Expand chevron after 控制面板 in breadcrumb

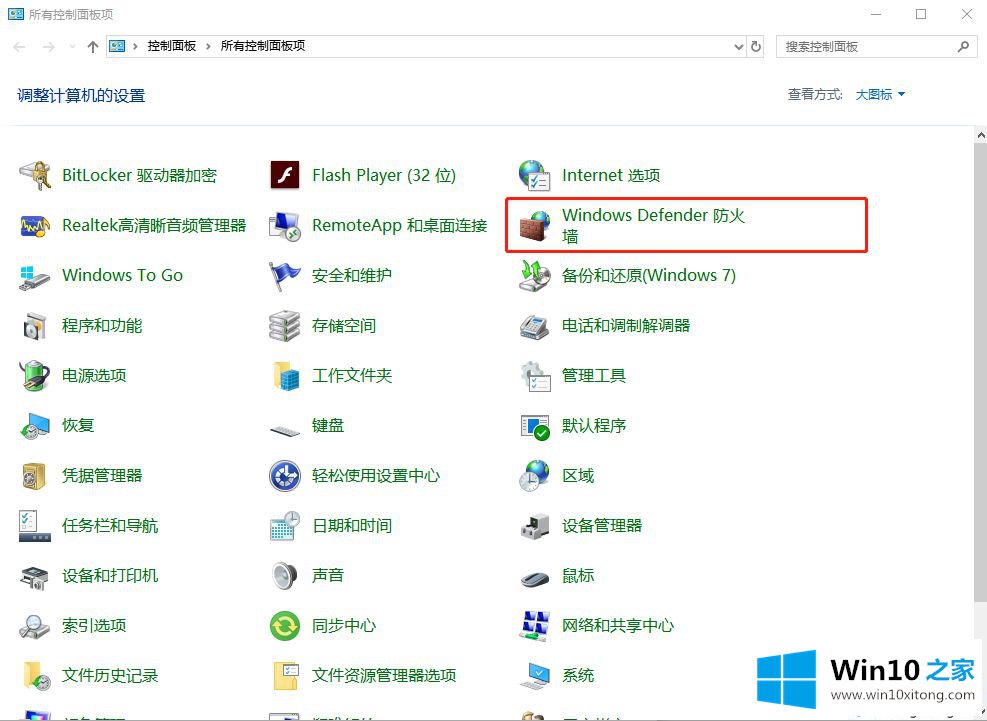tap(208, 47)
